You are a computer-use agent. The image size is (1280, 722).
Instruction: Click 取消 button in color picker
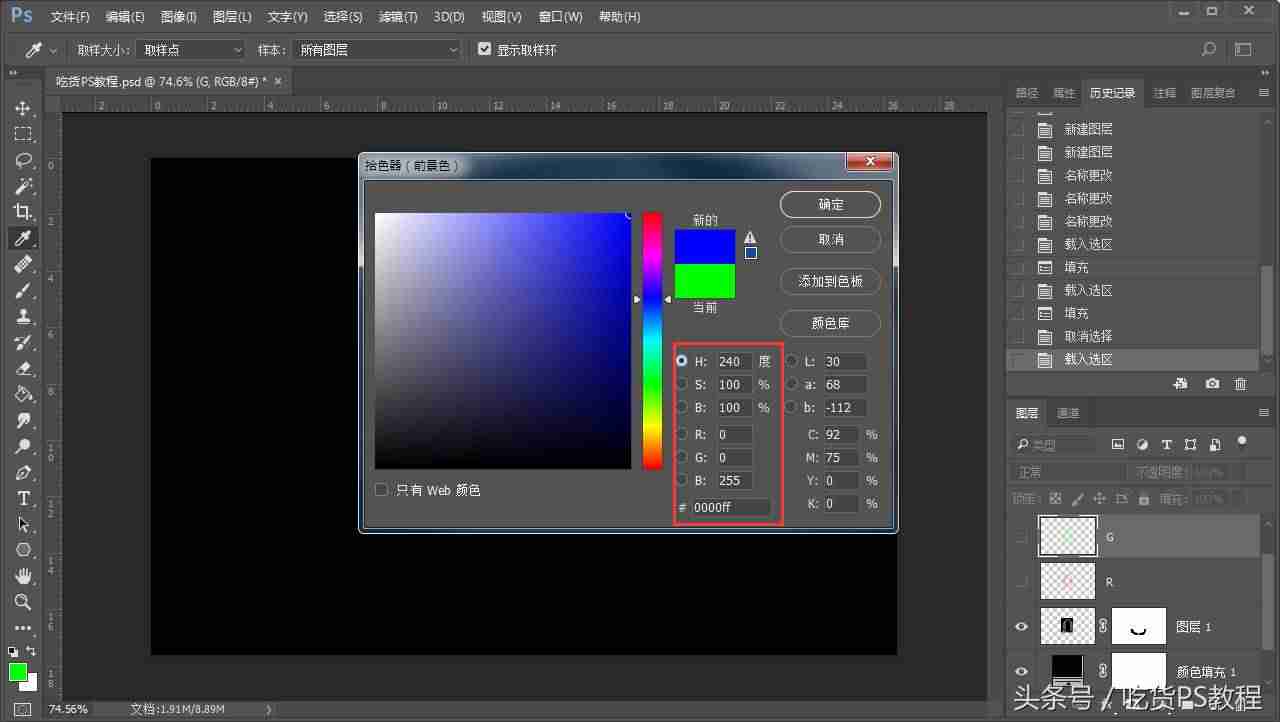coord(830,240)
